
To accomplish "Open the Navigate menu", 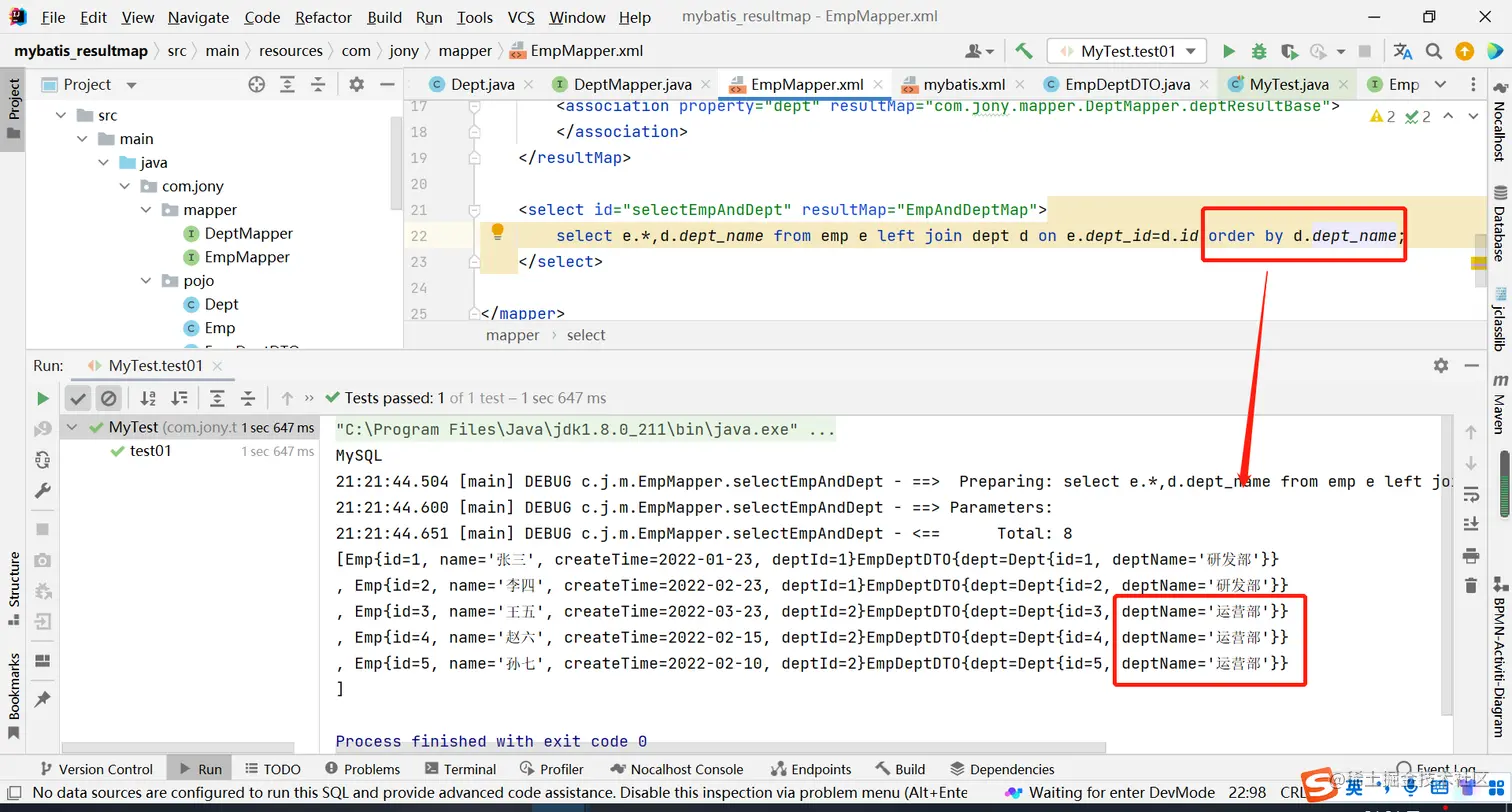I will pos(198,17).
